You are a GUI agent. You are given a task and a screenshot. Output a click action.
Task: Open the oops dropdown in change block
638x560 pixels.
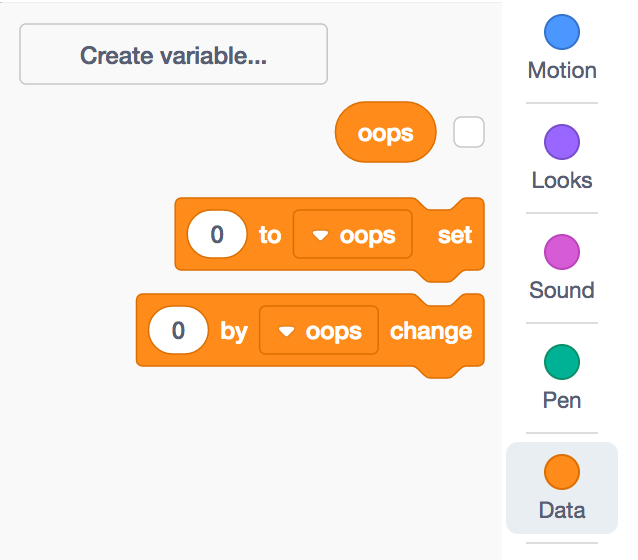pos(318,331)
